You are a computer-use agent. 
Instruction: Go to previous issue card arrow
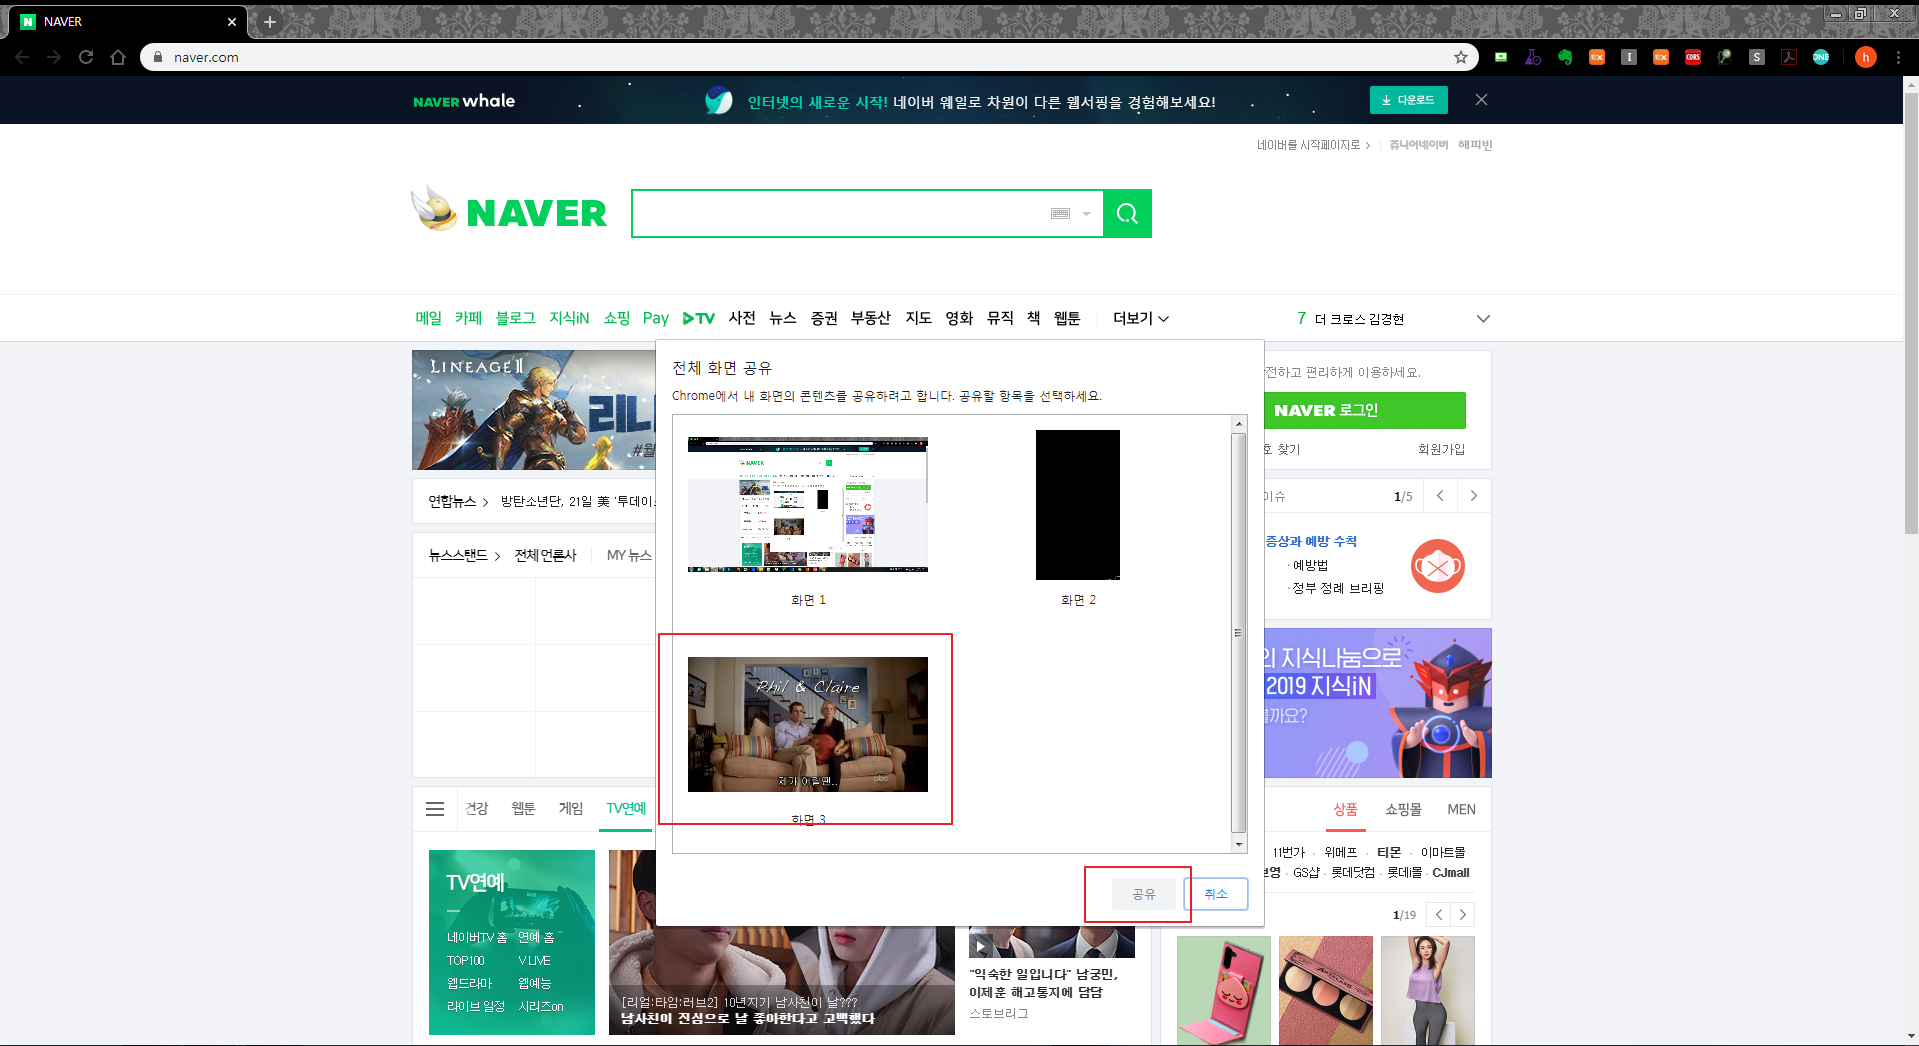[x=1440, y=496]
